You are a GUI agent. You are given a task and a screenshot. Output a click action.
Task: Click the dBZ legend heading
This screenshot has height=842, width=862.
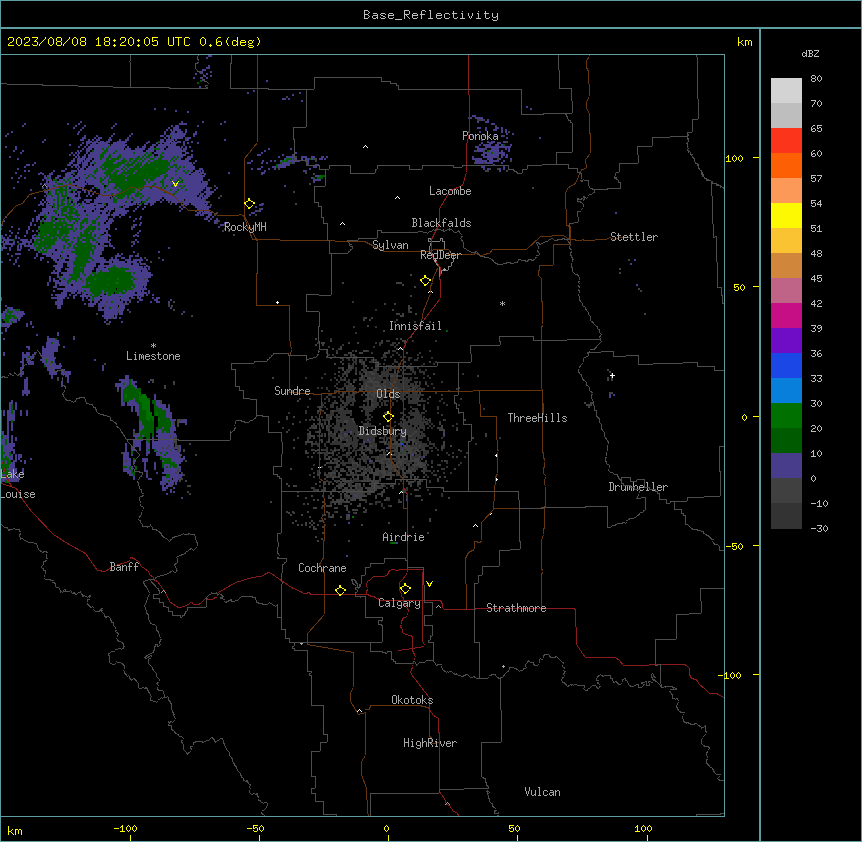810,54
